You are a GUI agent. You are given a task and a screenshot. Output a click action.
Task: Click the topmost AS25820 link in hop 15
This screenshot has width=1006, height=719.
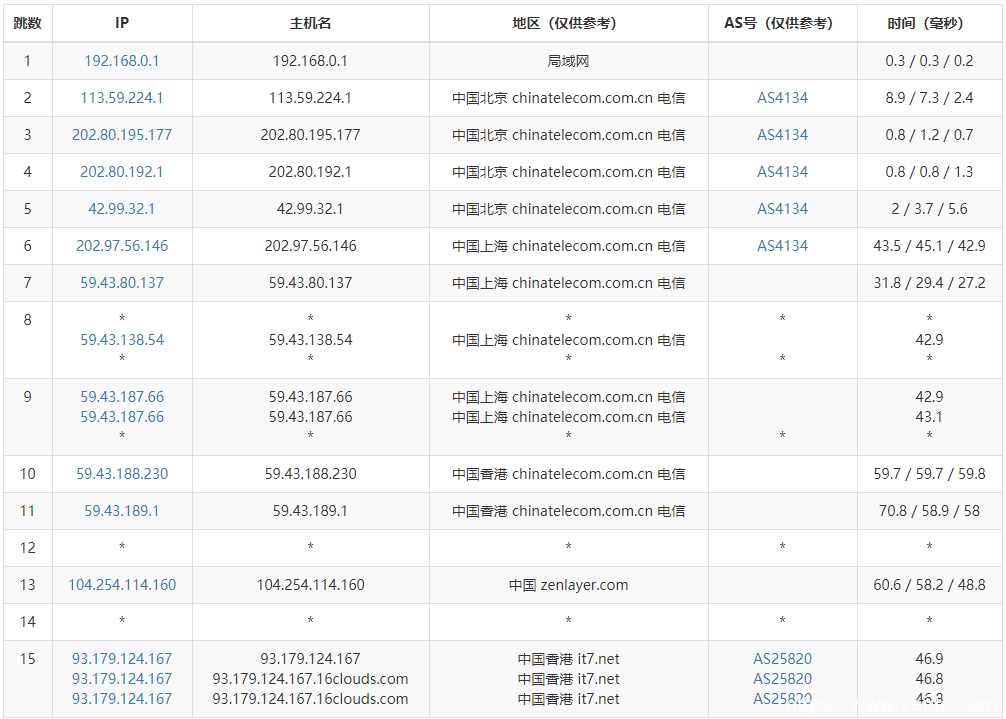(782, 659)
